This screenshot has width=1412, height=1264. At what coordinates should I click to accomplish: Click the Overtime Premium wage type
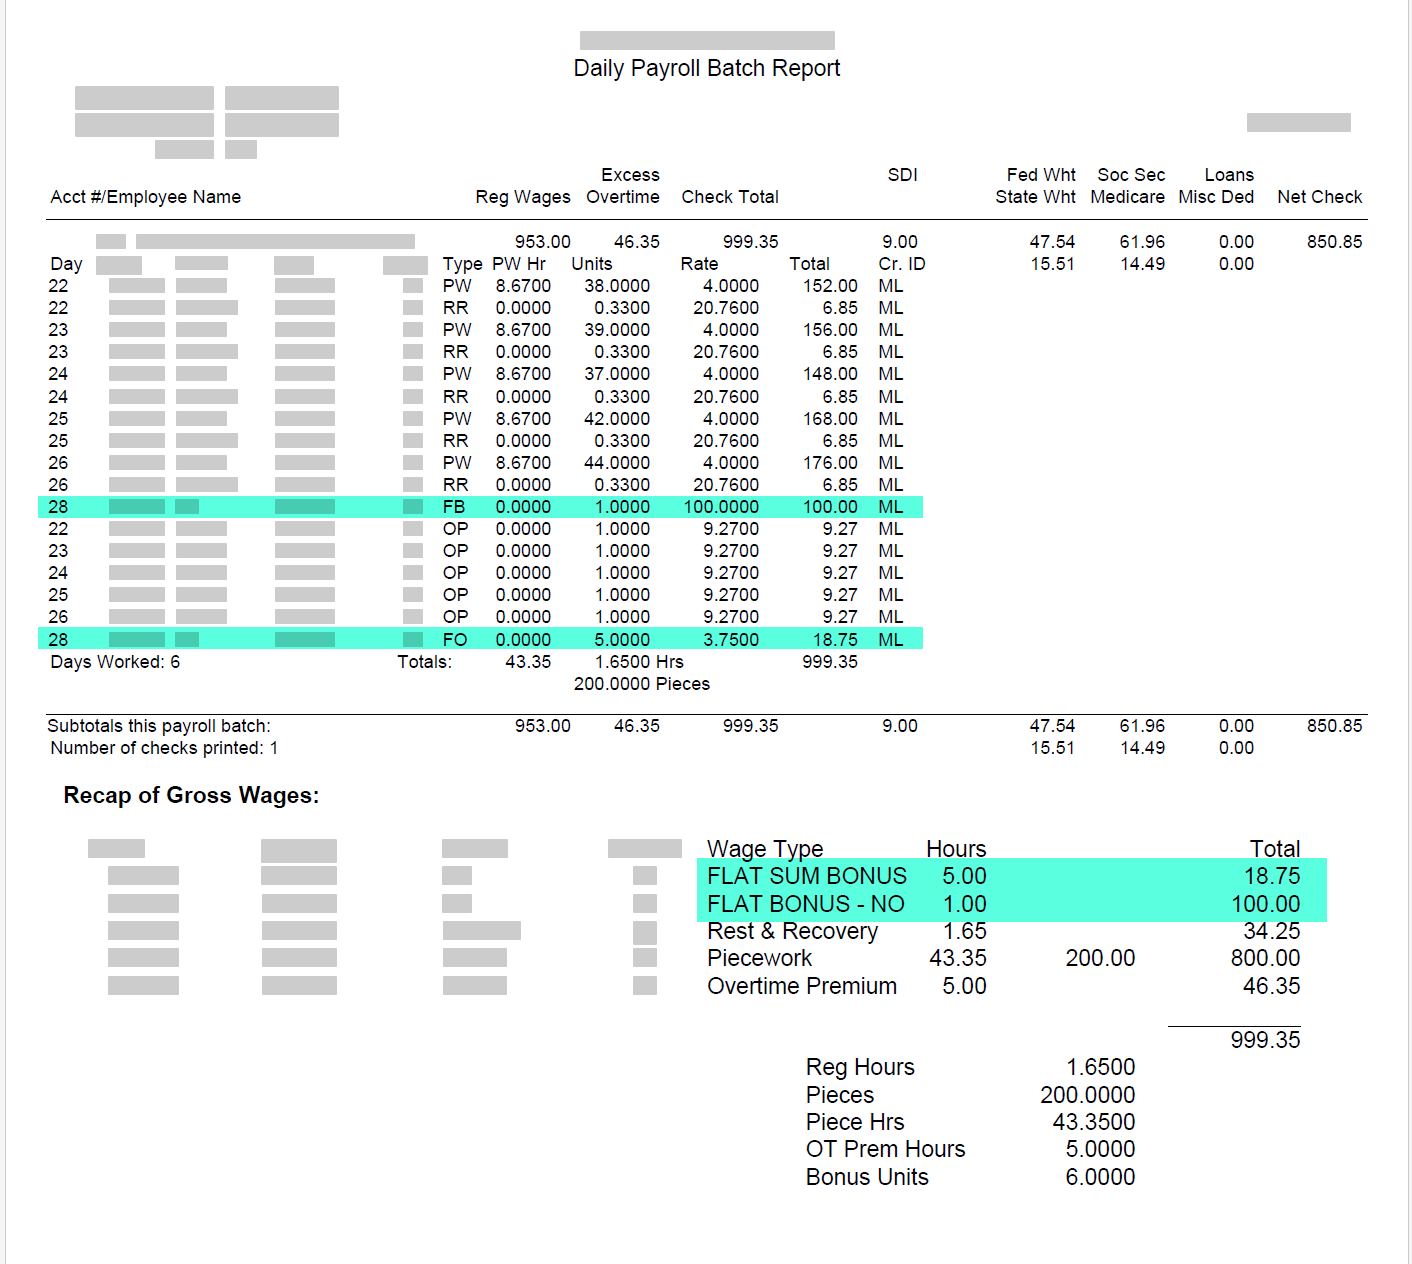[801, 986]
